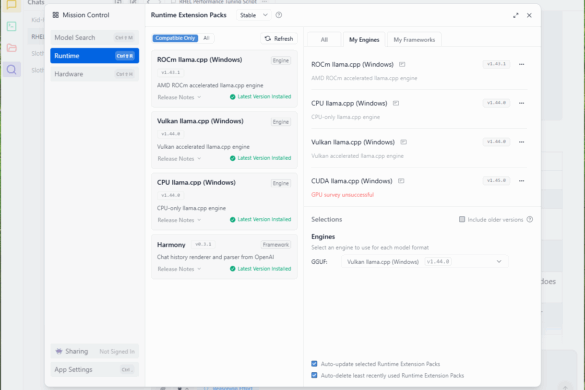Open the GGUF engine selection dropdown
This screenshot has width=585, height=390.
pos(425,262)
